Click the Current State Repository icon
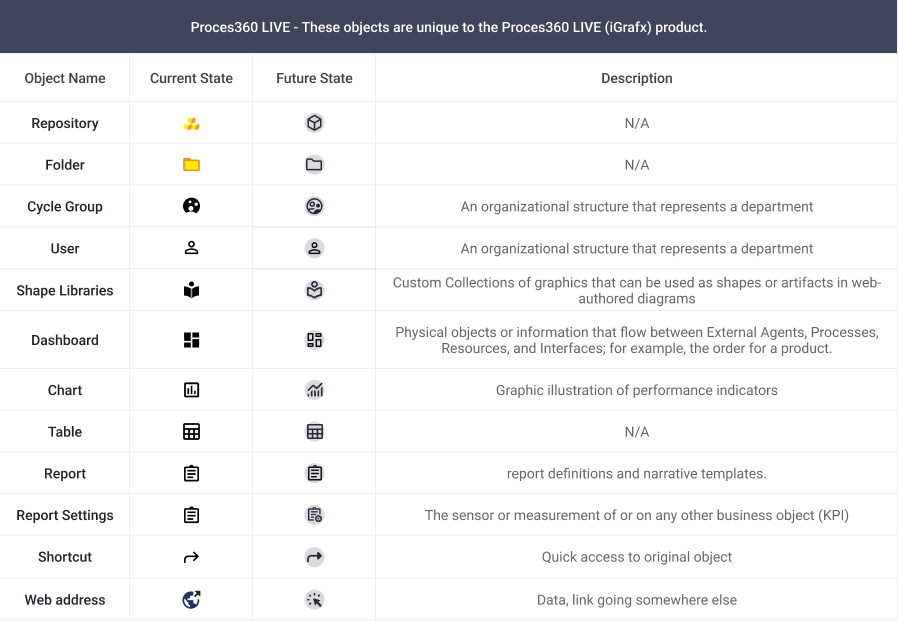 pyautogui.click(x=191, y=123)
